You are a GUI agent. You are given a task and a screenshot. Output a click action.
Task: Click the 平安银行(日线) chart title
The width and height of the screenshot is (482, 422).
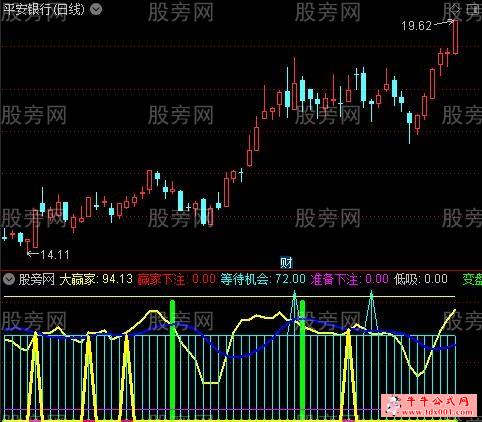pyautogui.click(x=44, y=9)
